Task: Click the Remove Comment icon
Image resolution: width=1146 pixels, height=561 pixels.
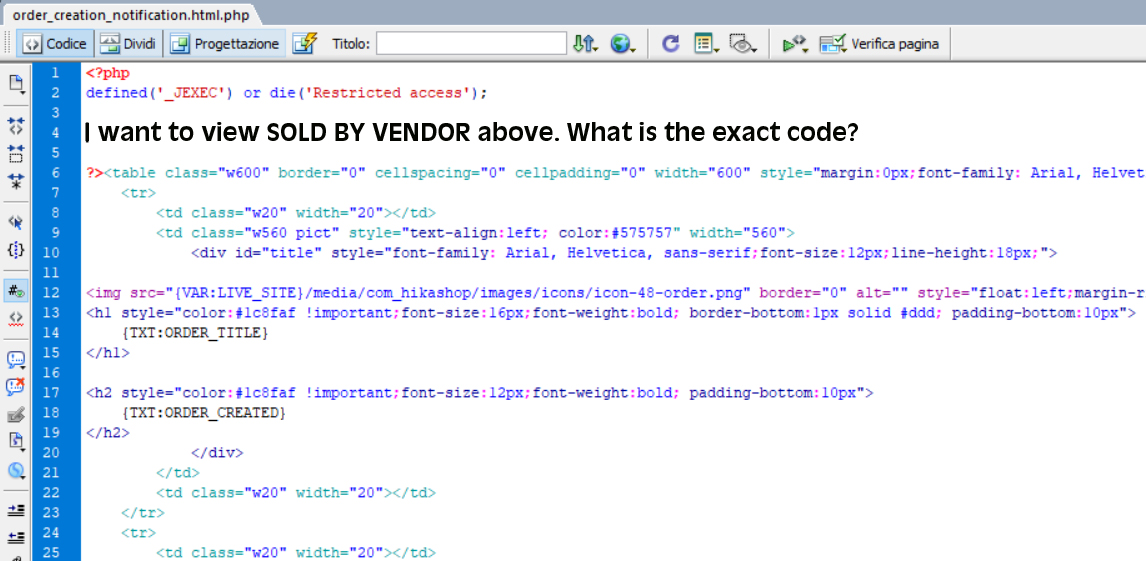Action: click(x=15, y=387)
